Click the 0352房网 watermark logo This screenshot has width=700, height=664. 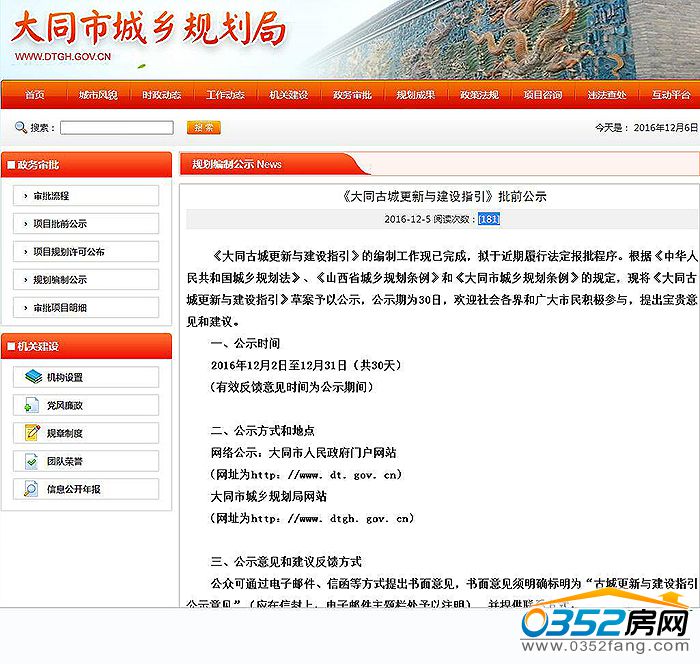(x=603, y=627)
